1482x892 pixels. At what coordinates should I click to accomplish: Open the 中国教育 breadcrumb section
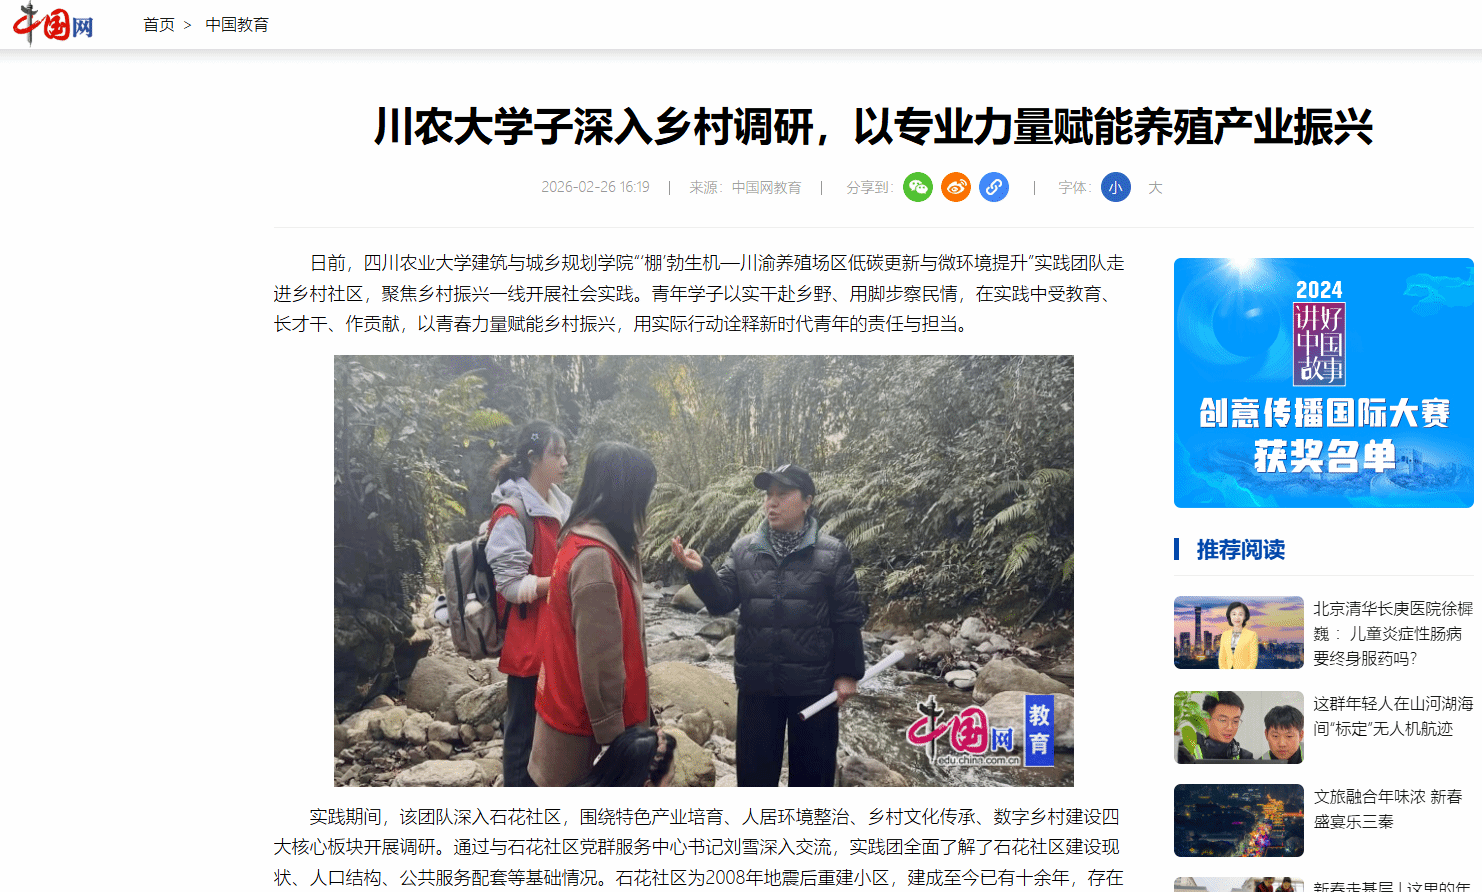237,25
